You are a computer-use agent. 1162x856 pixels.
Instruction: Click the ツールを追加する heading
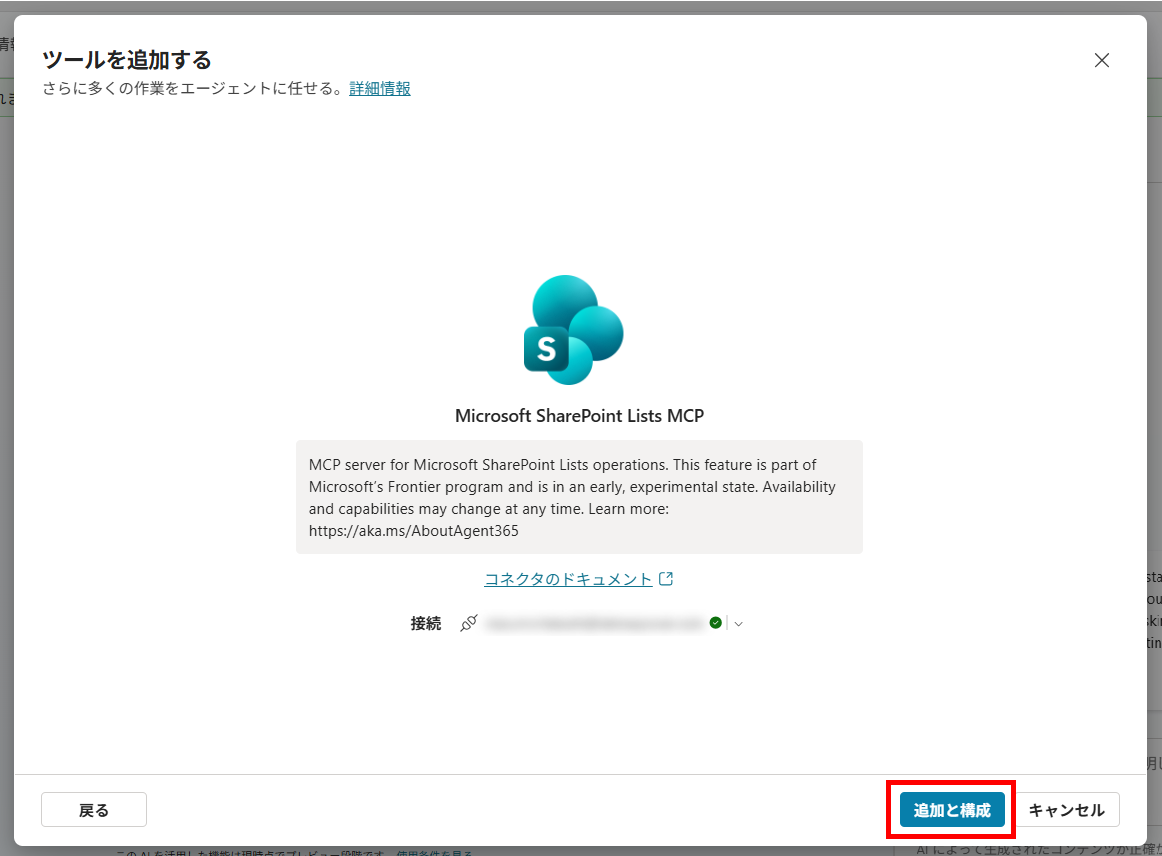(x=127, y=59)
